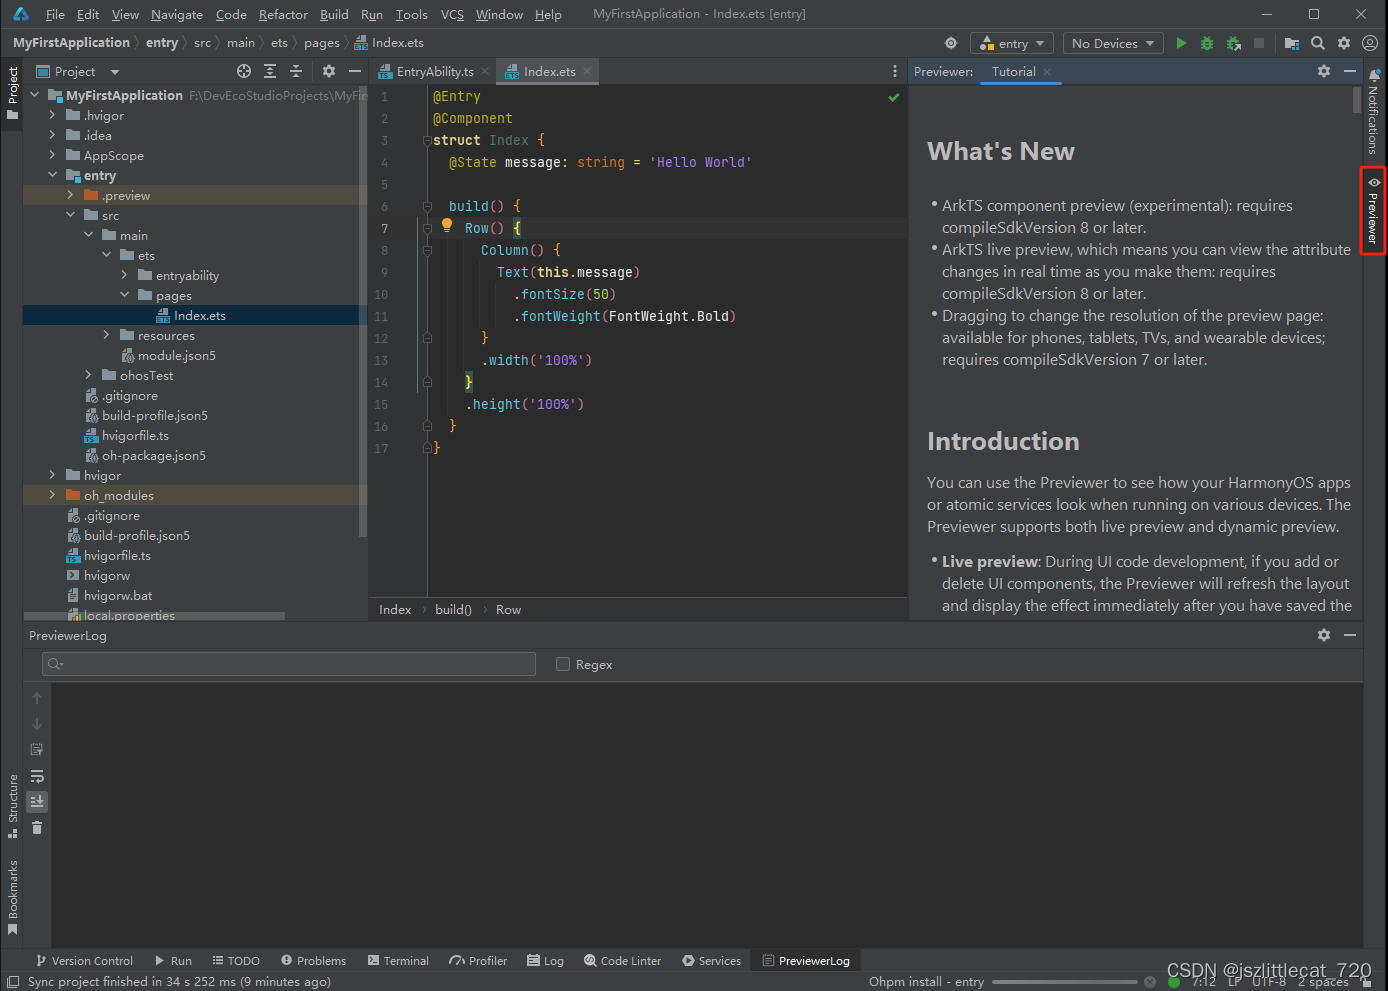Enable the Regex checkbox
Viewport: 1388px width, 991px height.
point(563,664)
